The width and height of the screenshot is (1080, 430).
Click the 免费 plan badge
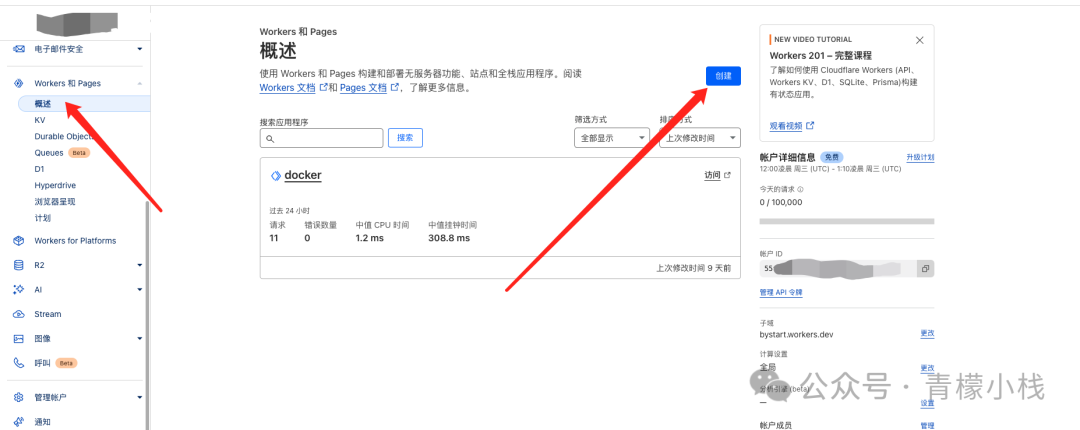pos(831,157)
